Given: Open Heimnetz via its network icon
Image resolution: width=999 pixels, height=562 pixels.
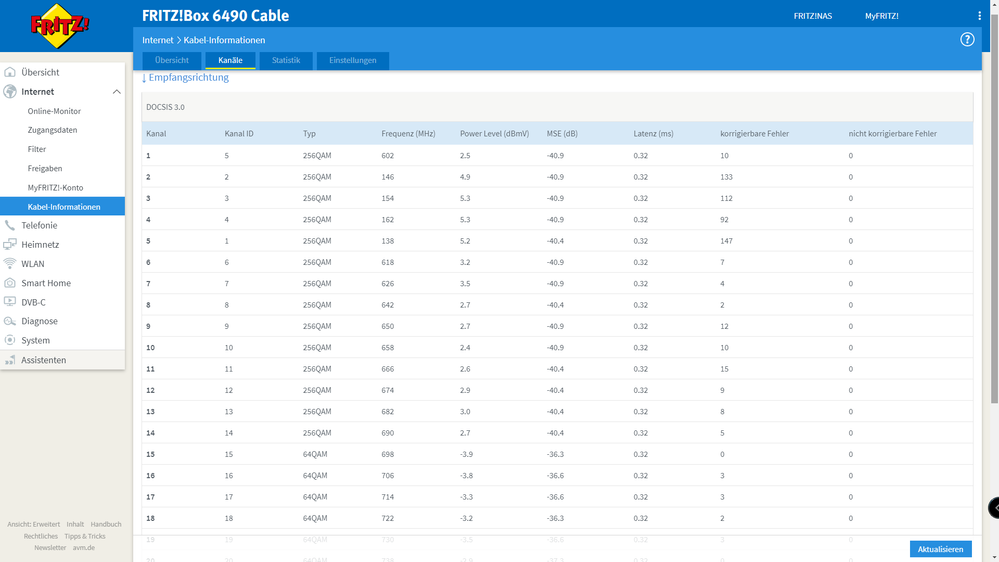Looking at the screenshot, I should (x=11, y=245).
